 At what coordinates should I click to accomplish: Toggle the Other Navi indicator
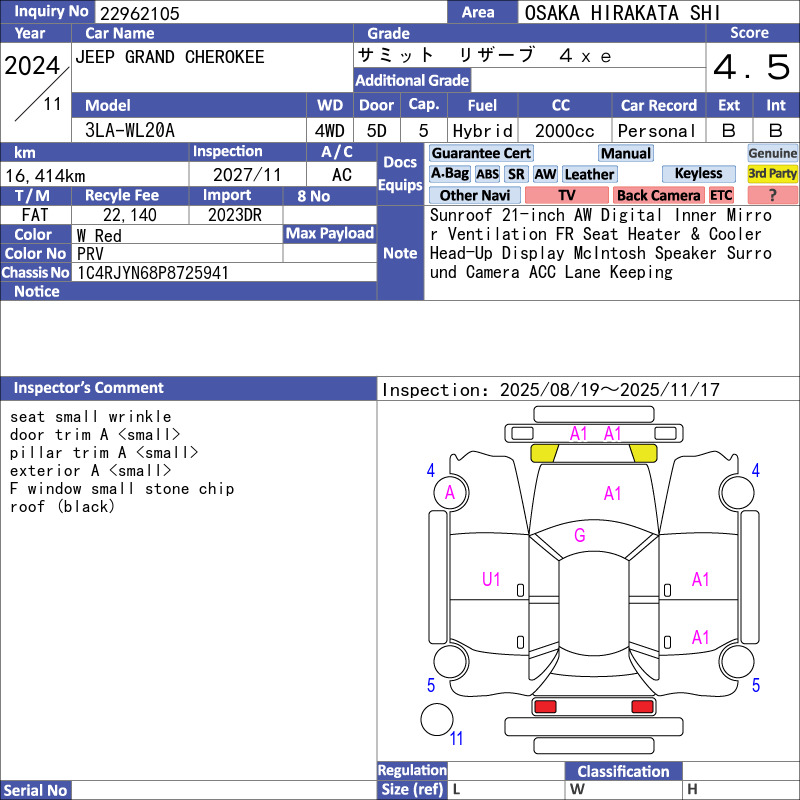pos(473,196)
